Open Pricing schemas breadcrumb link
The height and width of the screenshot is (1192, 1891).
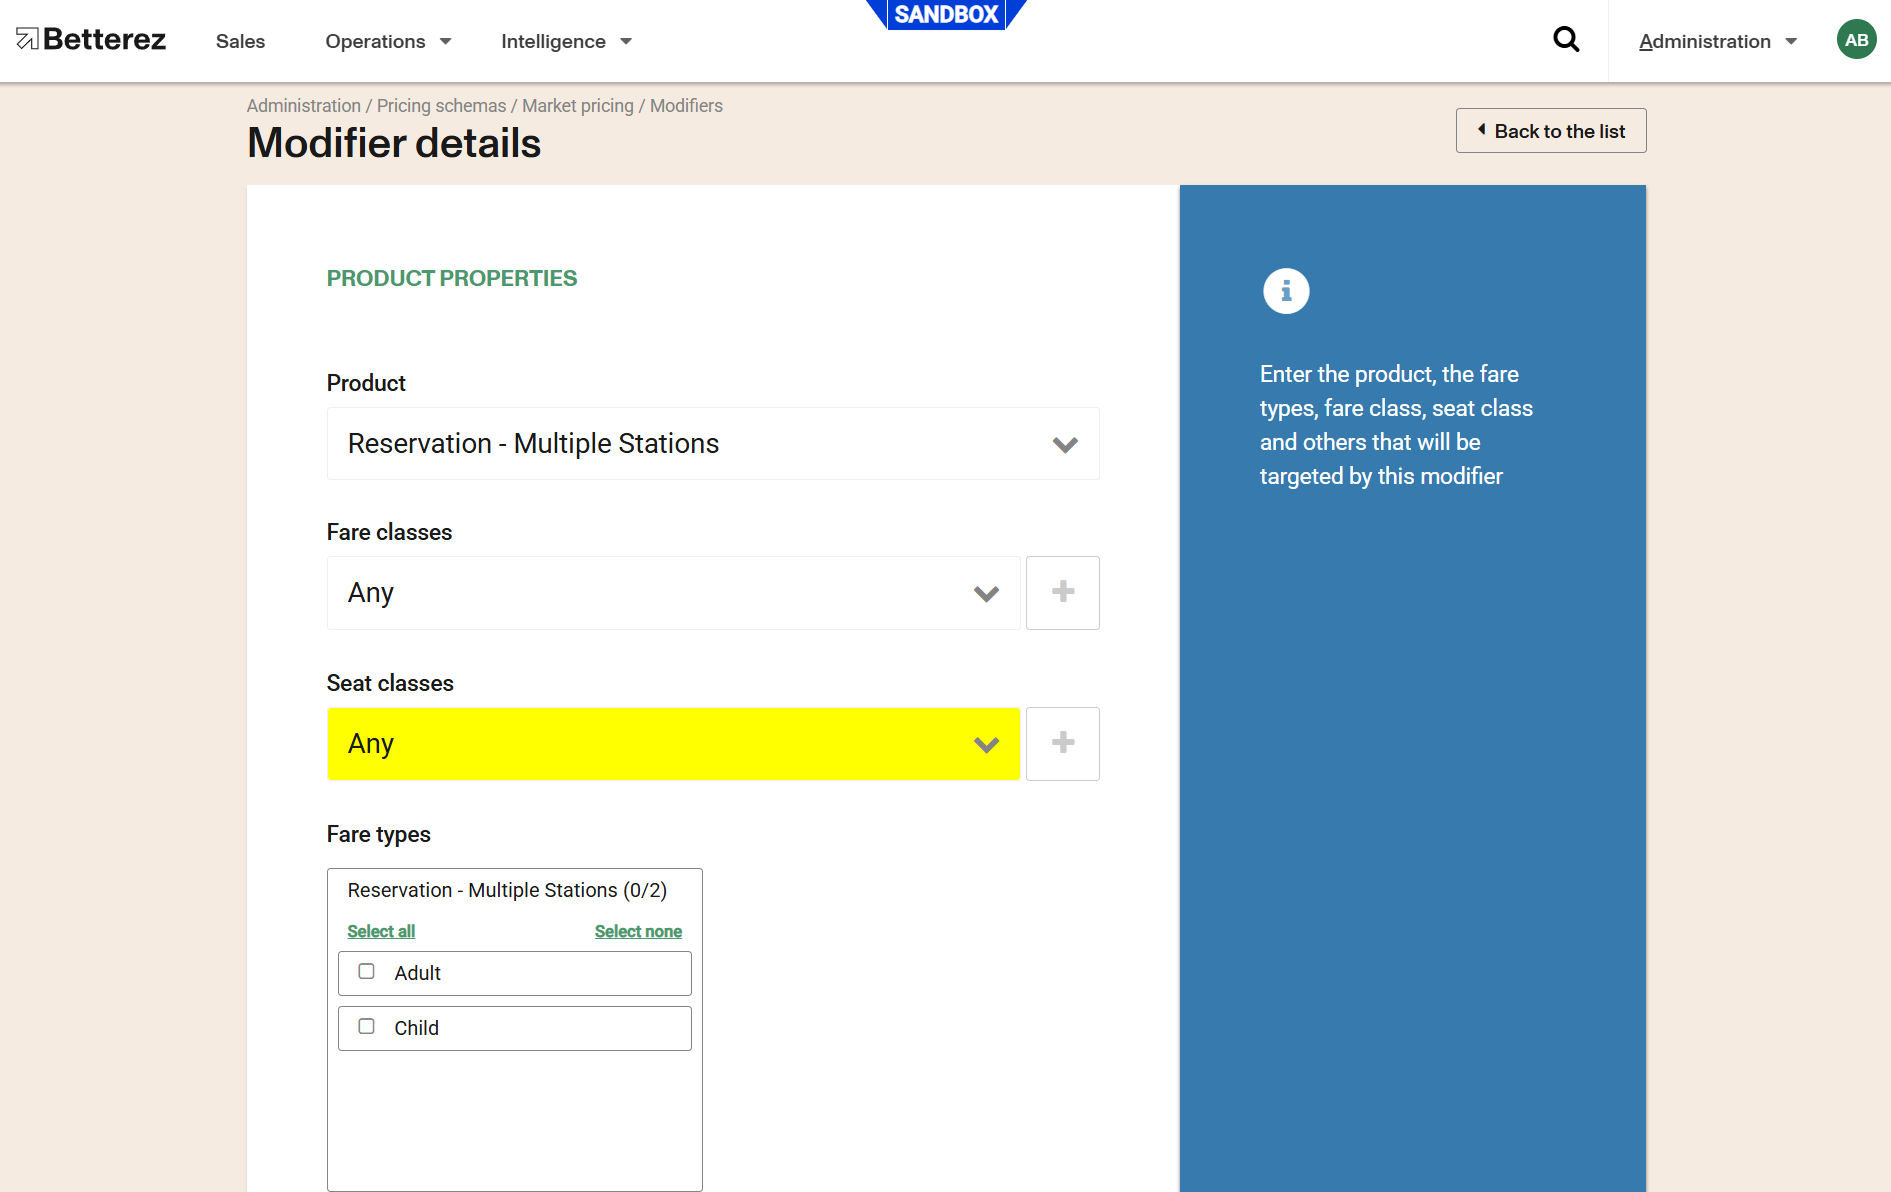coord(442,106)
